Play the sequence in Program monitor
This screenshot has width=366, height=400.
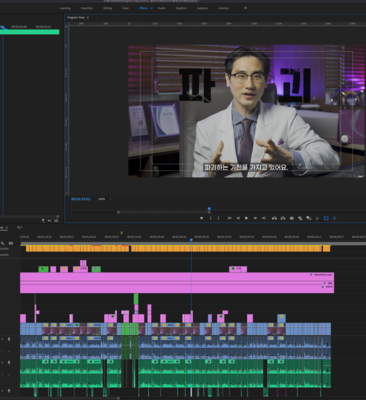pyautogui.click(x=246, y=218)
